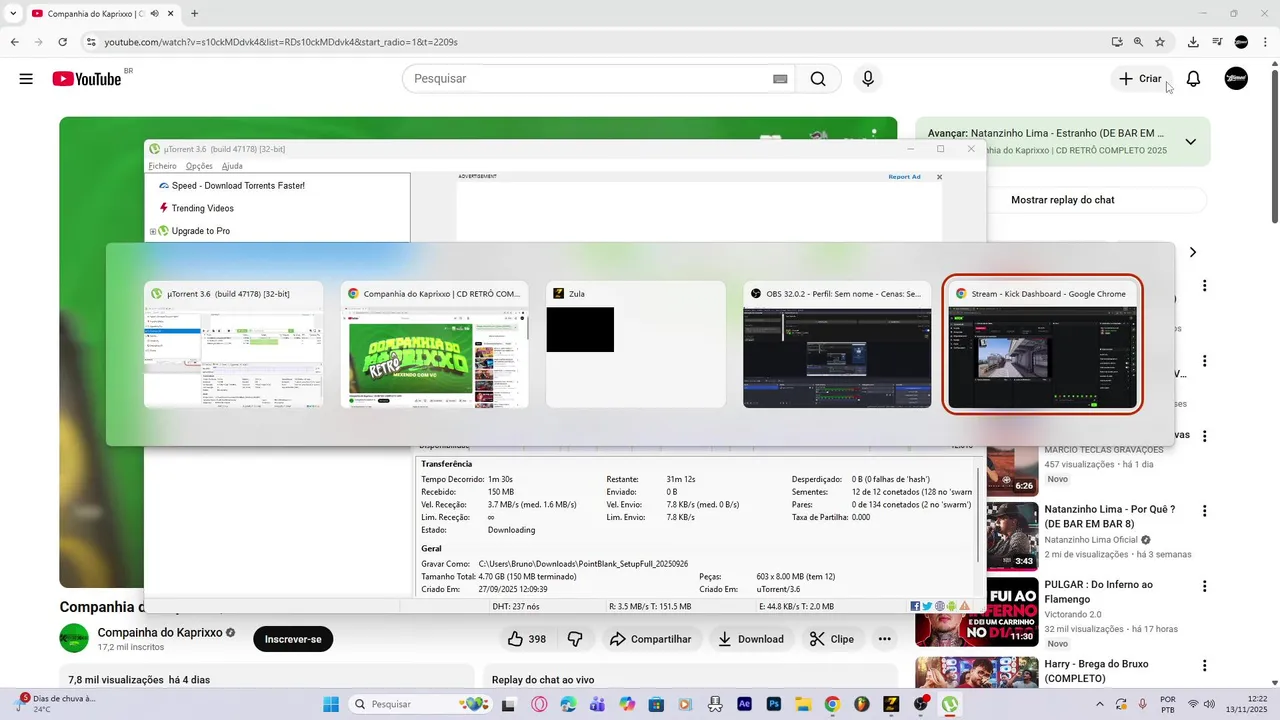The height and width of the screenshot is (720, 1280).
Task: Dislike the video with thumbs-down button
Action: (x=575, y=639)
